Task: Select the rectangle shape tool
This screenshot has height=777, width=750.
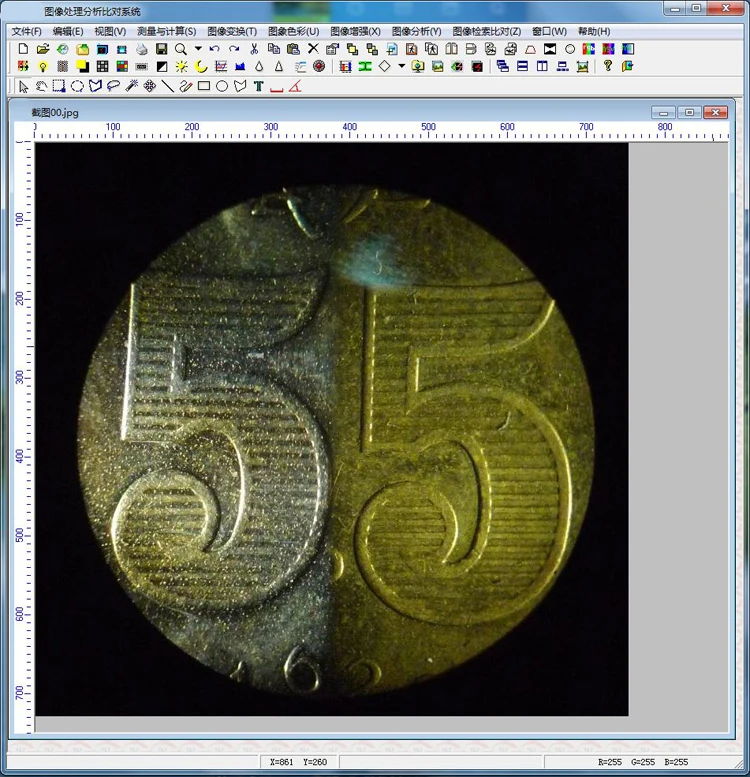Action: (x=204, y=87)
